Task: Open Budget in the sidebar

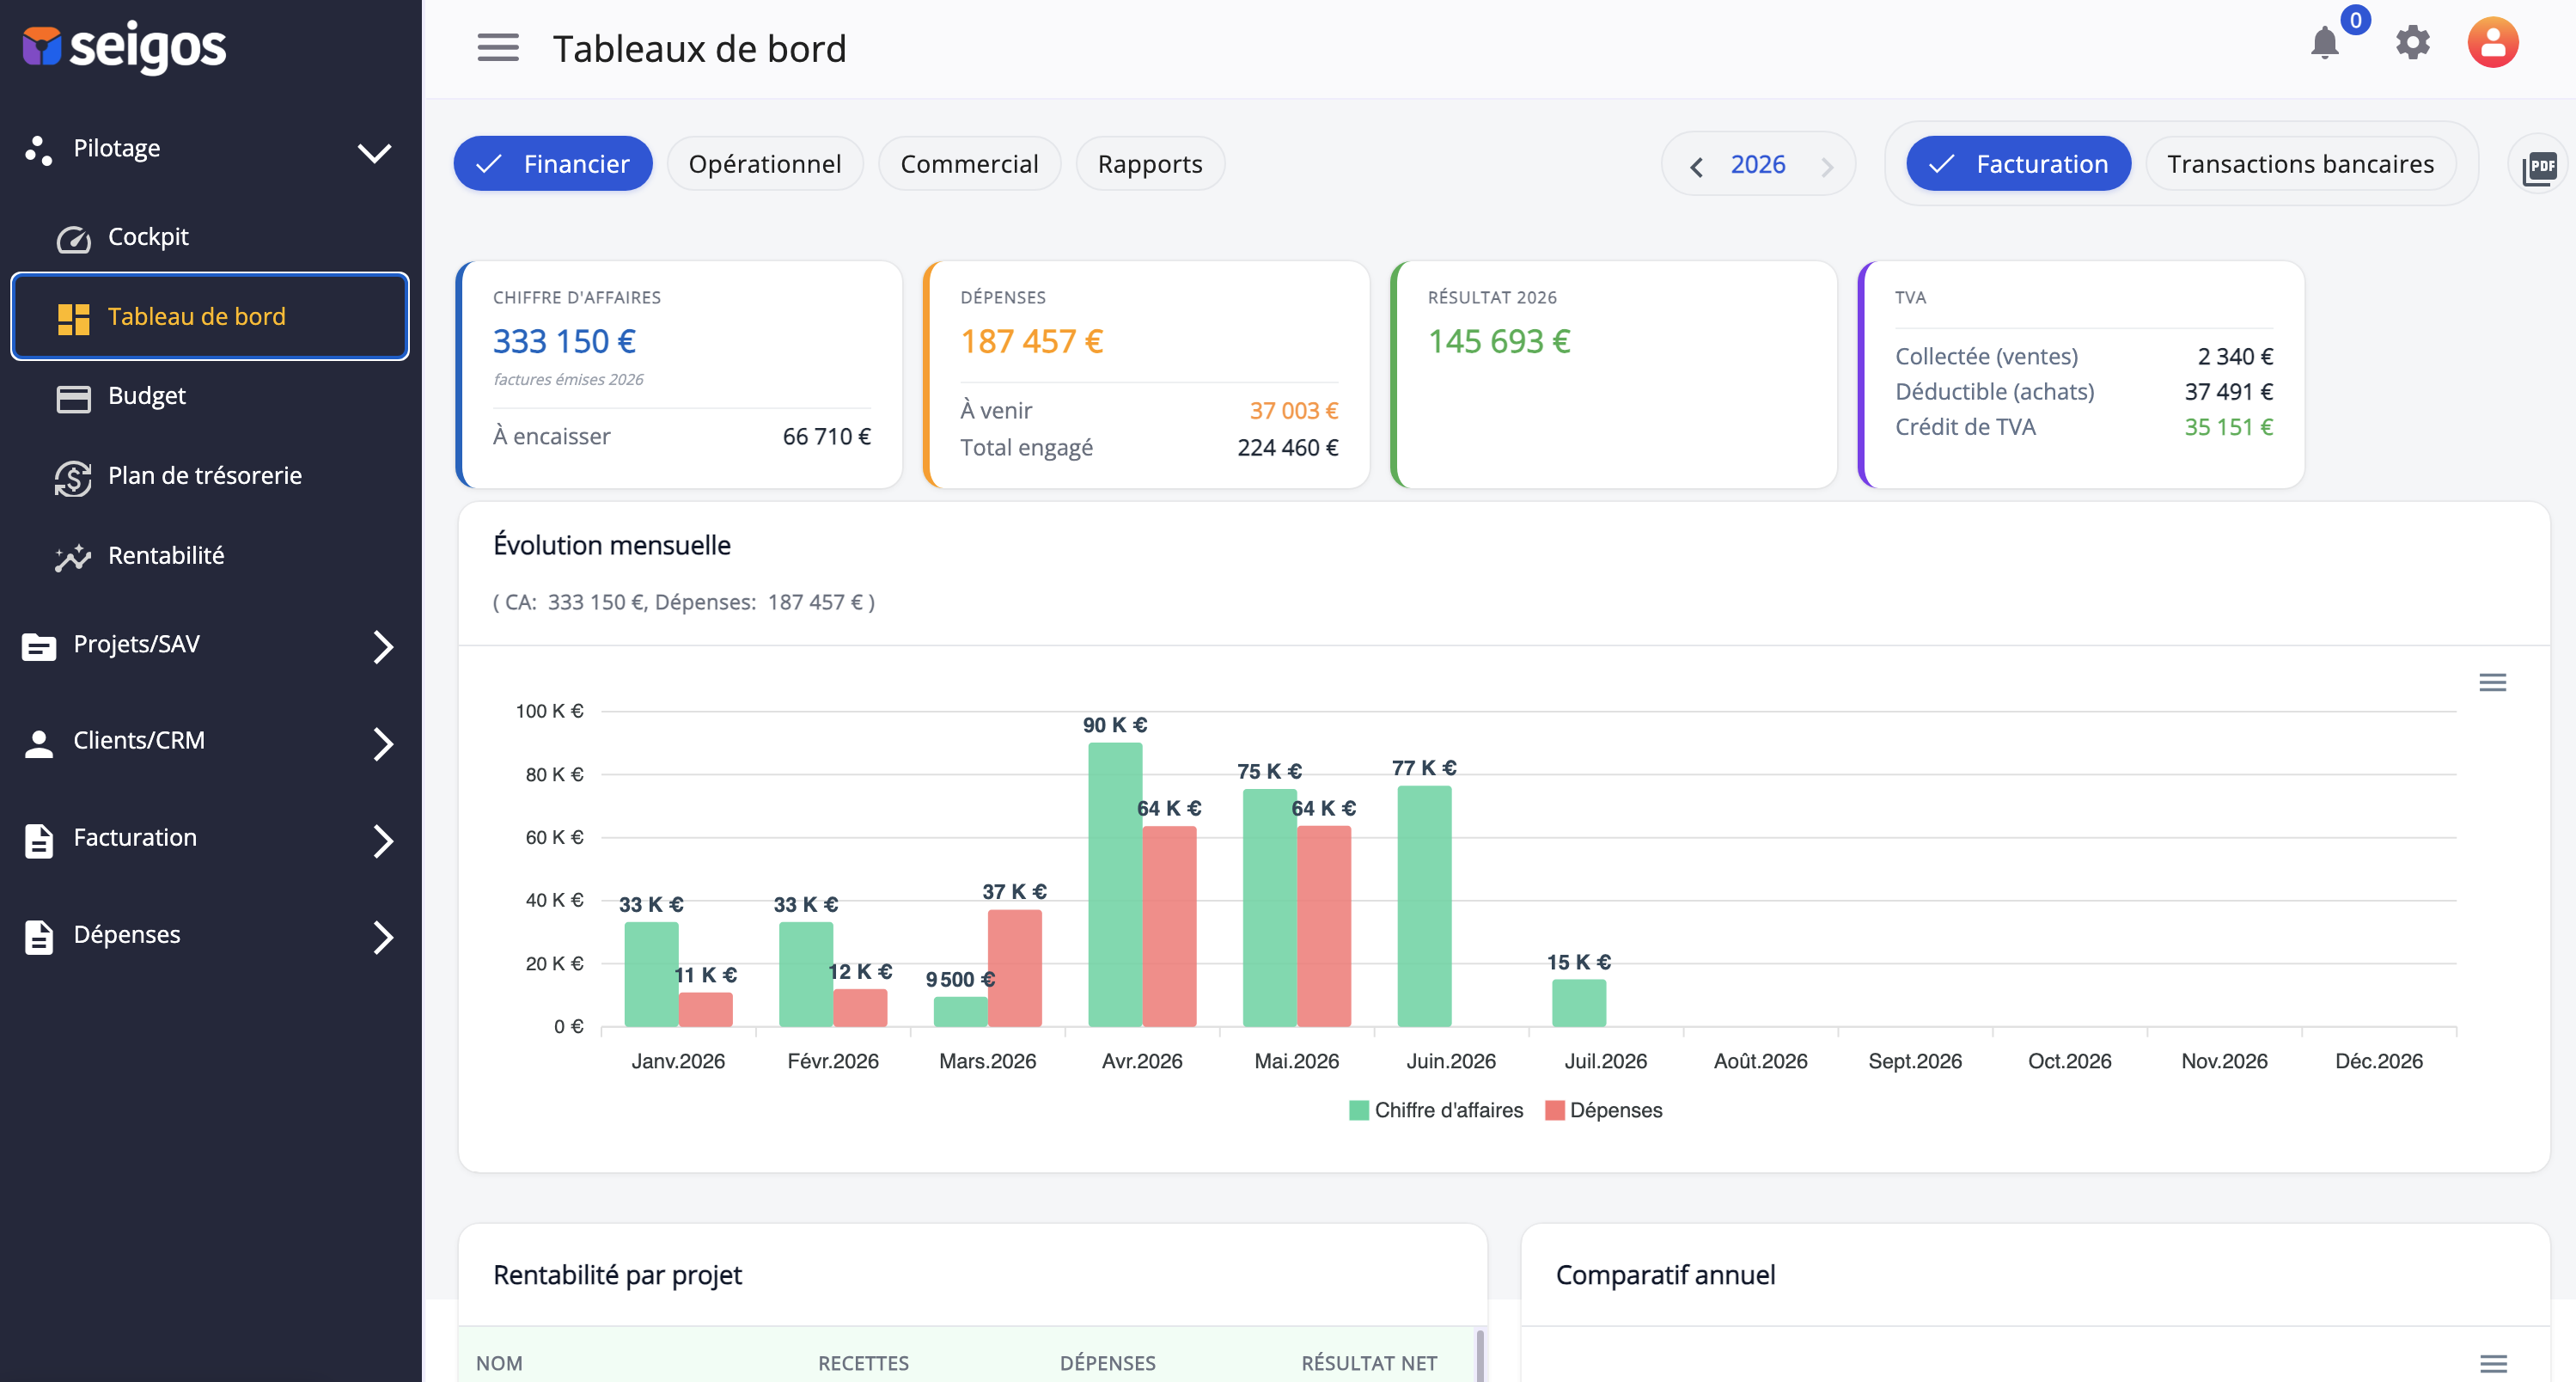Action: (146, 396)
